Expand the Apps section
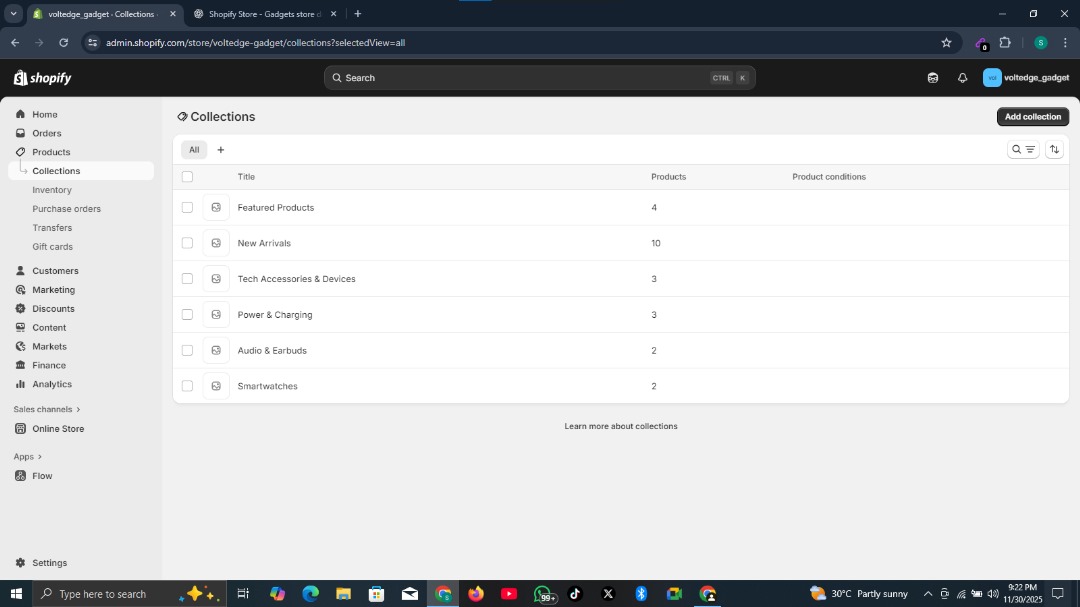The image size is (1080, 607). tap(24, 456)
